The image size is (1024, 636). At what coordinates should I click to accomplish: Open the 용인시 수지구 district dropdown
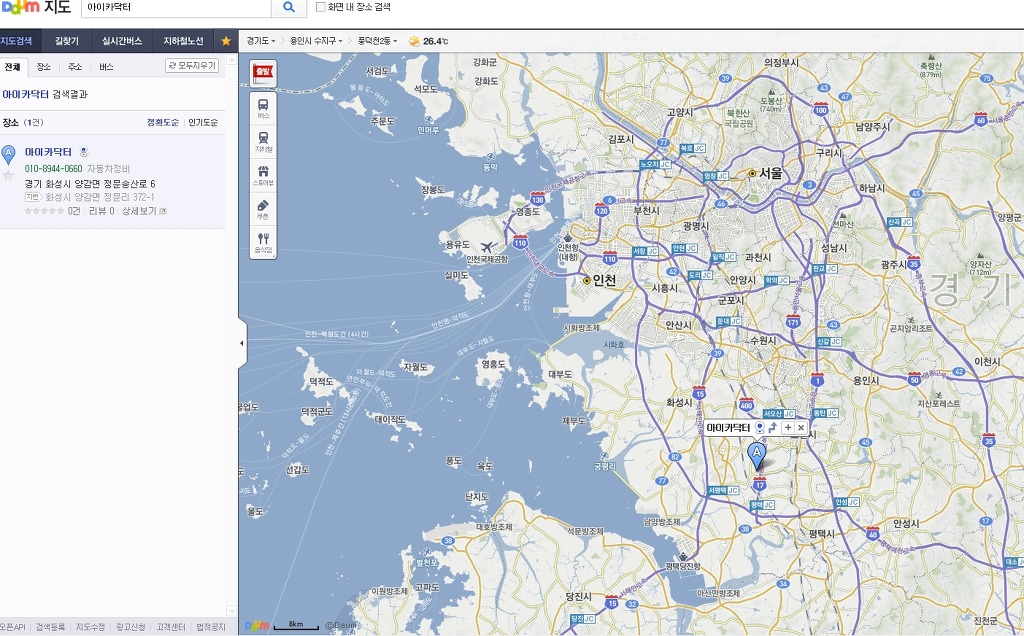coord(316,41)
